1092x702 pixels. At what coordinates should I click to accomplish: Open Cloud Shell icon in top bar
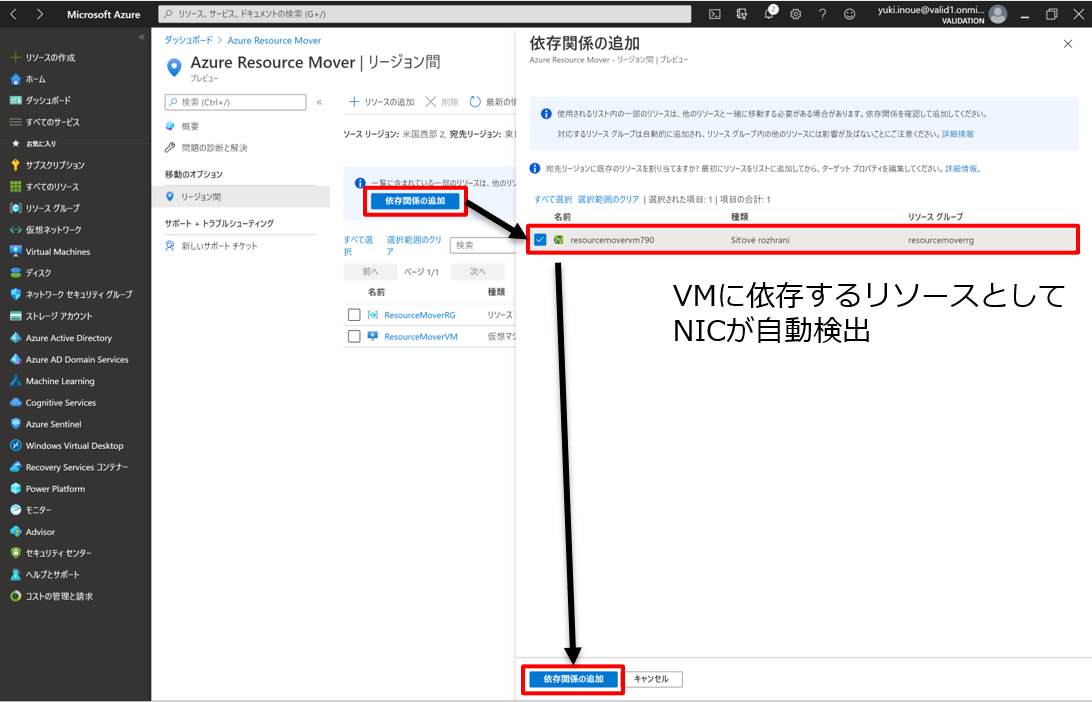[x=715, y=14]
